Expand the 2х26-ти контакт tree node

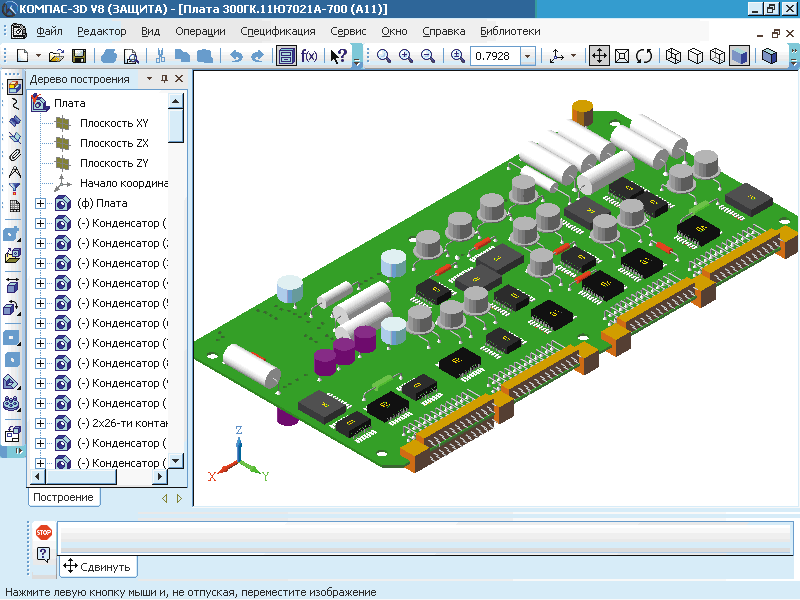tap(40, 423)
